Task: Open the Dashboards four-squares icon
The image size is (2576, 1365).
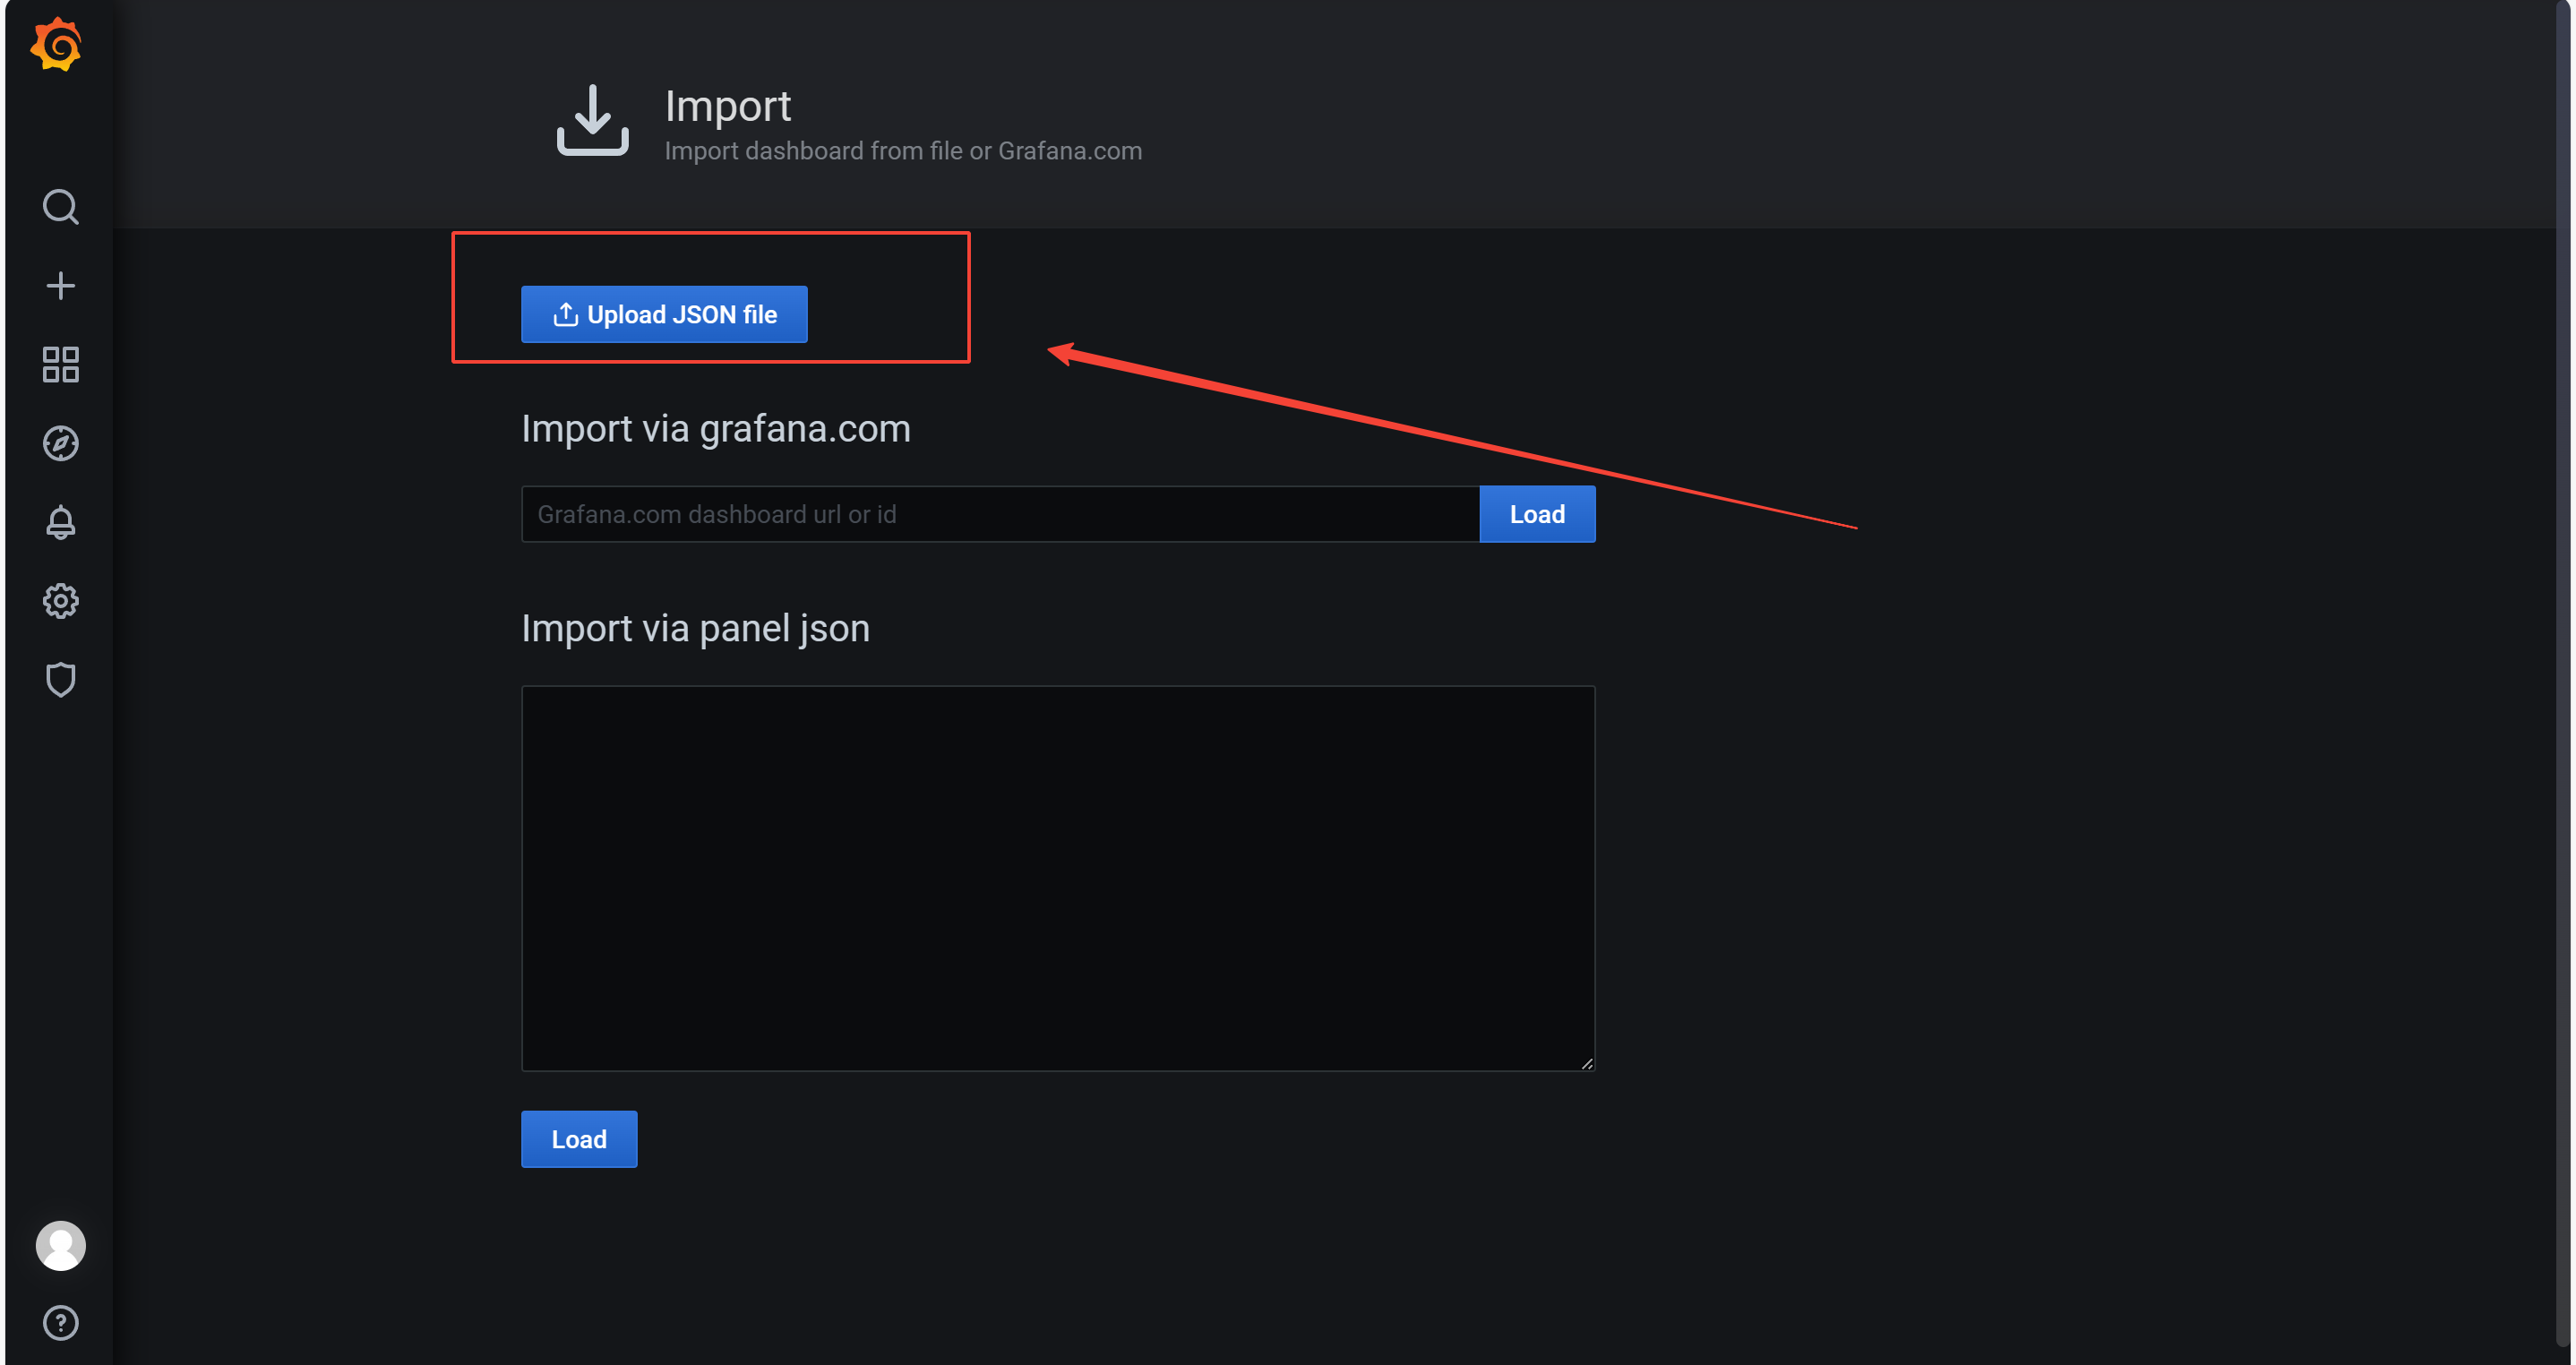Action: [x=60, y=365]
